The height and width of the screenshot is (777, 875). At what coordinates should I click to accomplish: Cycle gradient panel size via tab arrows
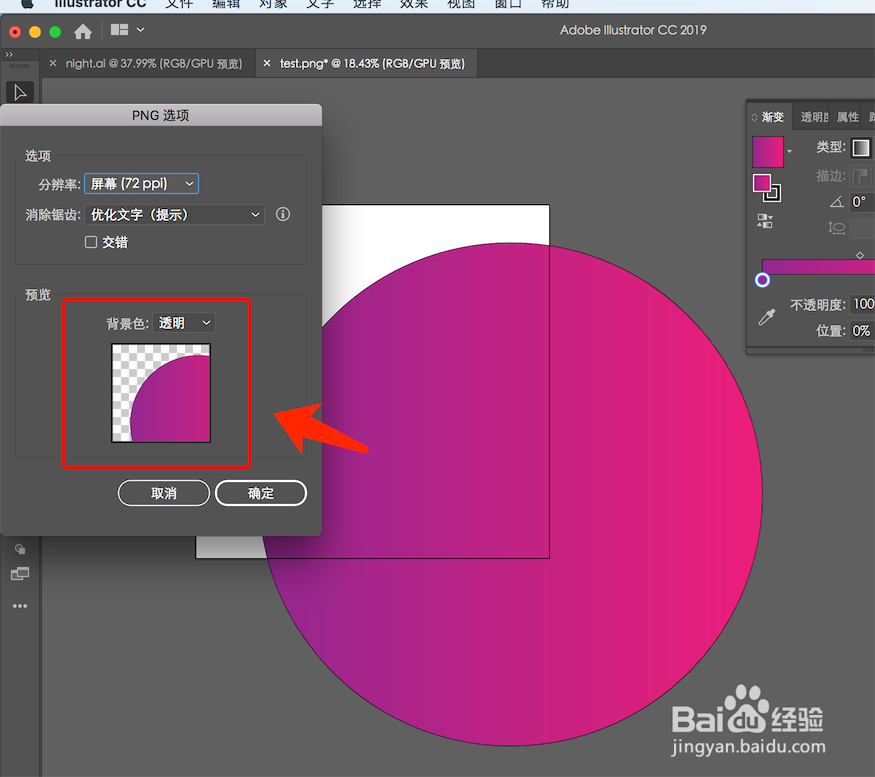point(754,117)
